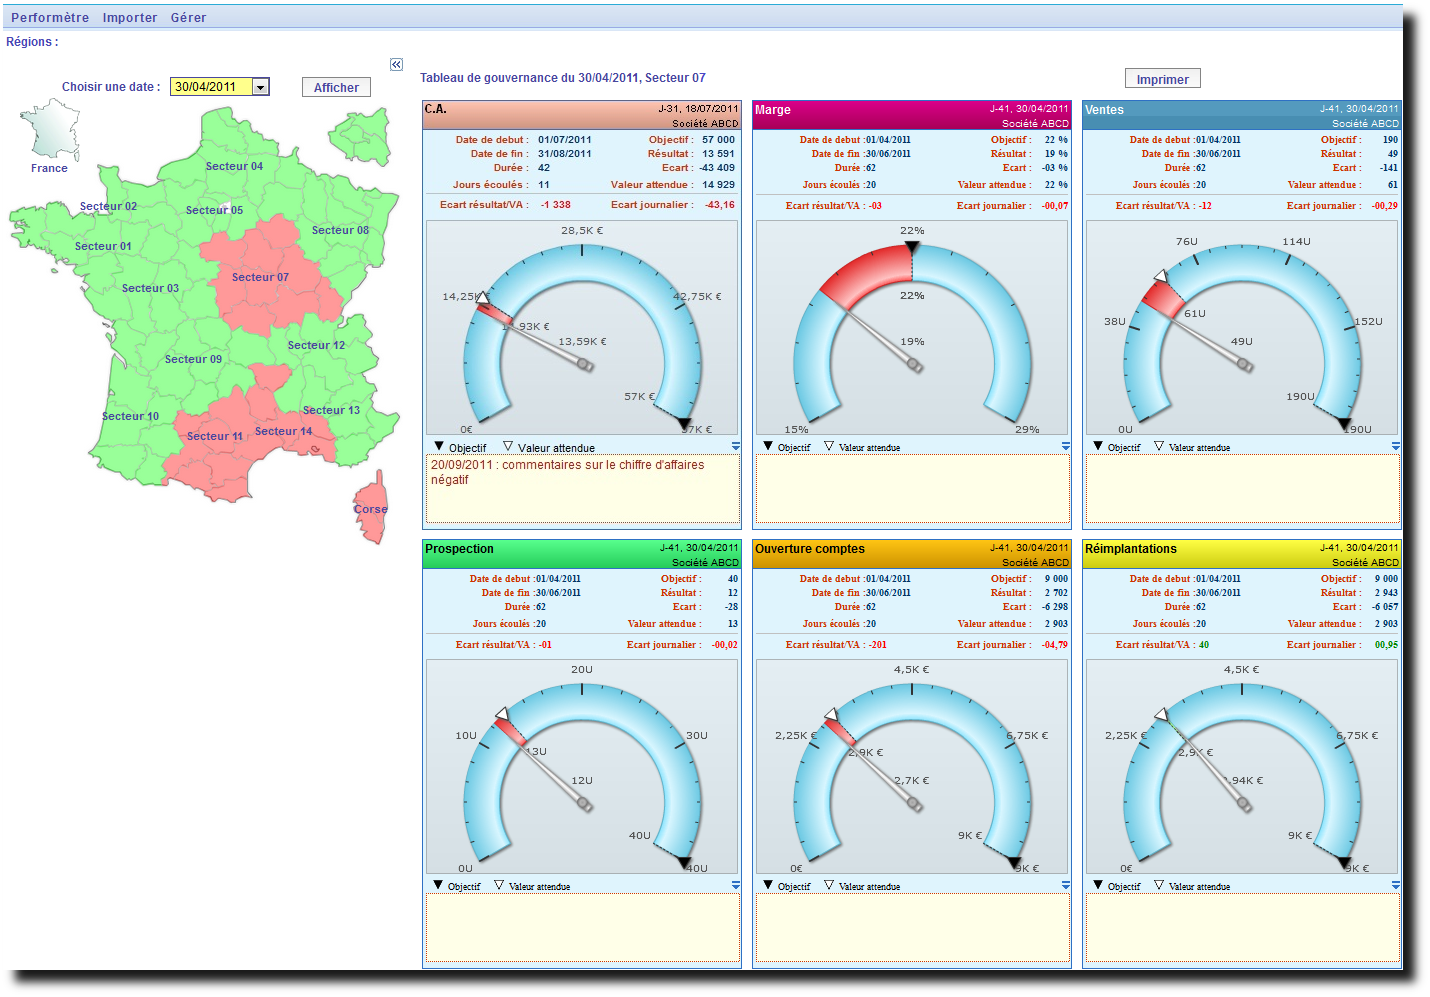Expand the Prospection panel via blue corner icon
Image resolution: width=1430 pixels, height=997 pixels.
[736, 885]
